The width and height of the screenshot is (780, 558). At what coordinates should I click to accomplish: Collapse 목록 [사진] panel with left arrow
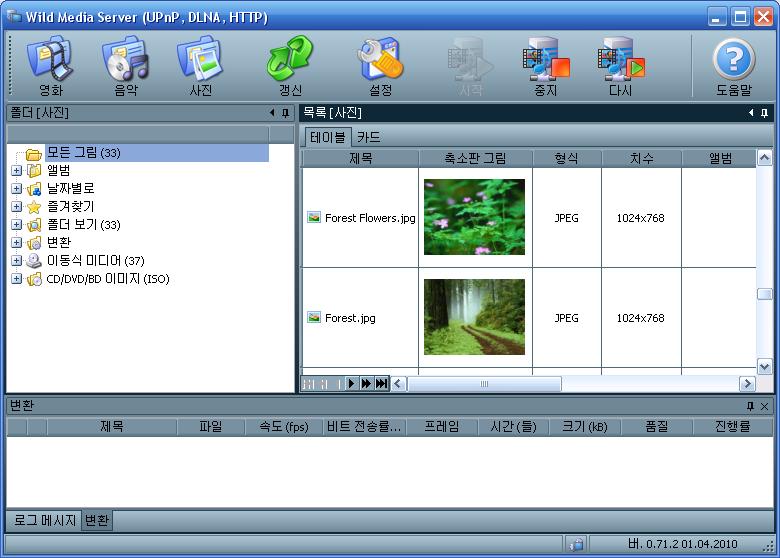pyautogui.click(x=751, y=112)
